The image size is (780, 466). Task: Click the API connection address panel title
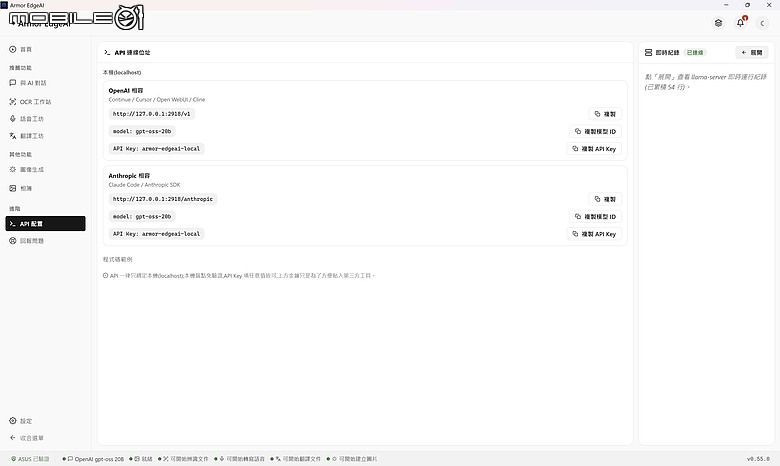tap(132, 52)
